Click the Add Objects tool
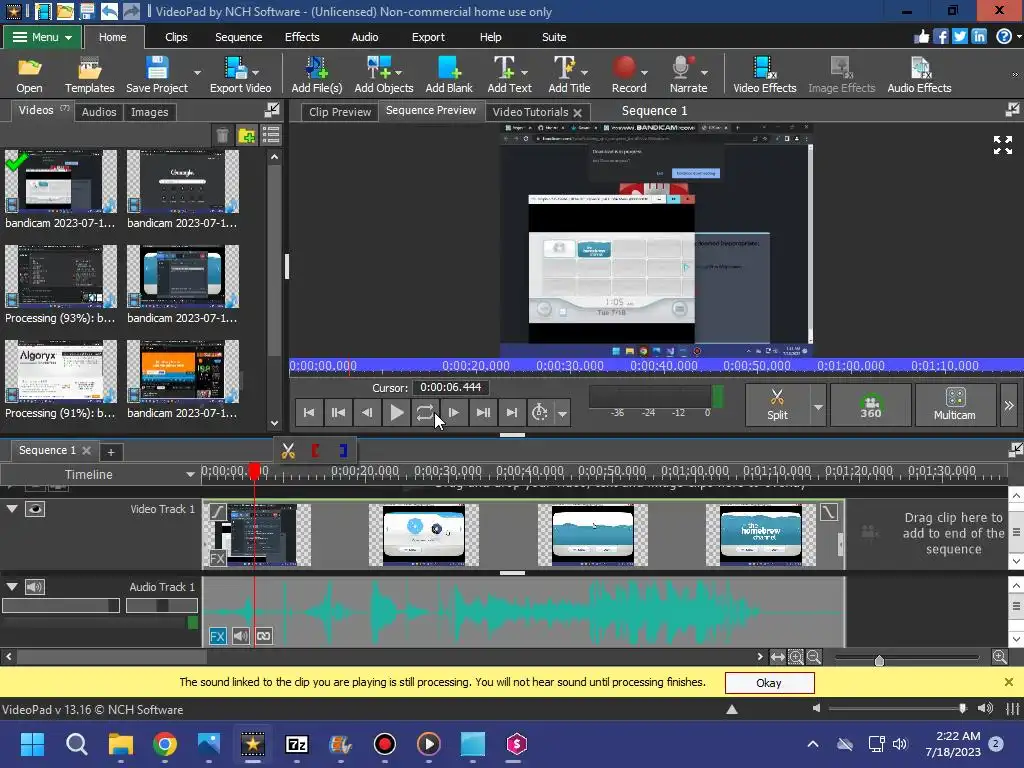1024x768 pixels. pos(383,74)
